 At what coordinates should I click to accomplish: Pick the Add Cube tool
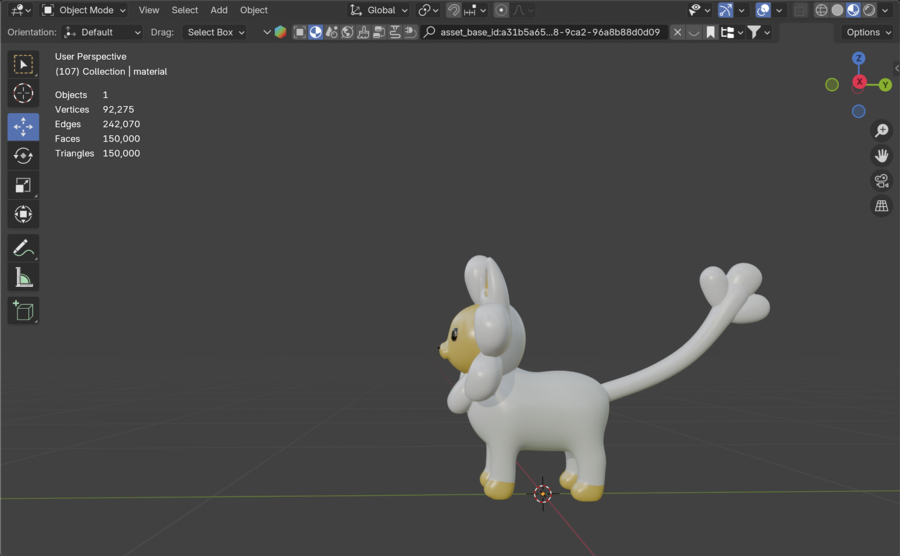click(x=23, y=311)
